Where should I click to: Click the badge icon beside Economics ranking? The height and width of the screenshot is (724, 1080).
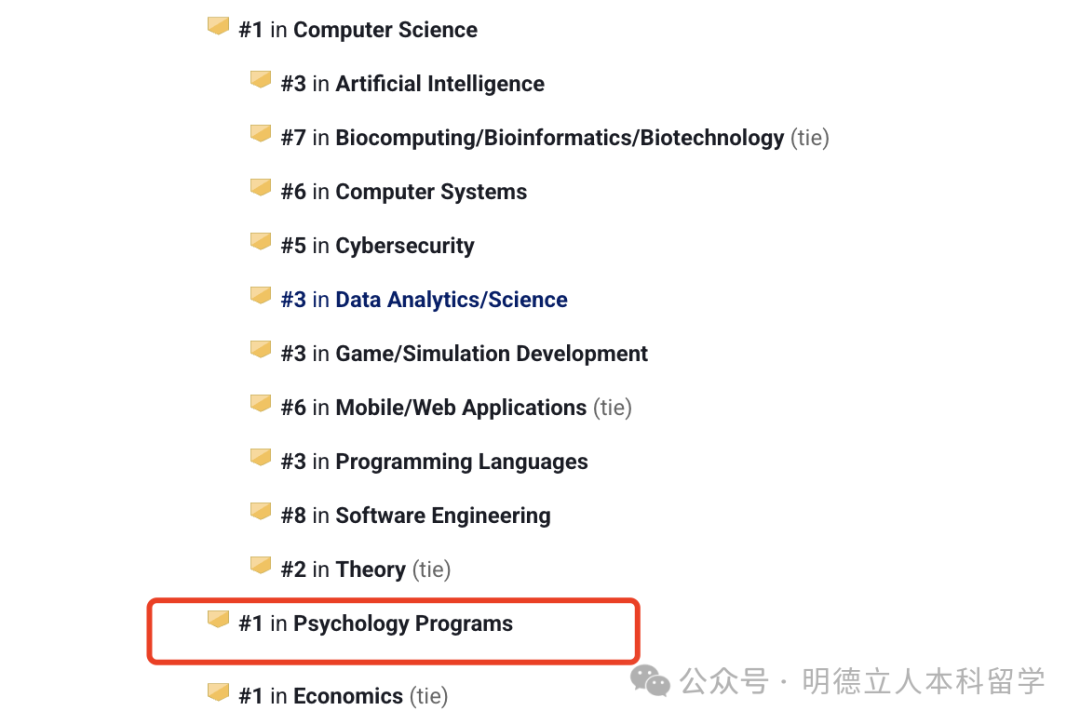tap(218, 691)
